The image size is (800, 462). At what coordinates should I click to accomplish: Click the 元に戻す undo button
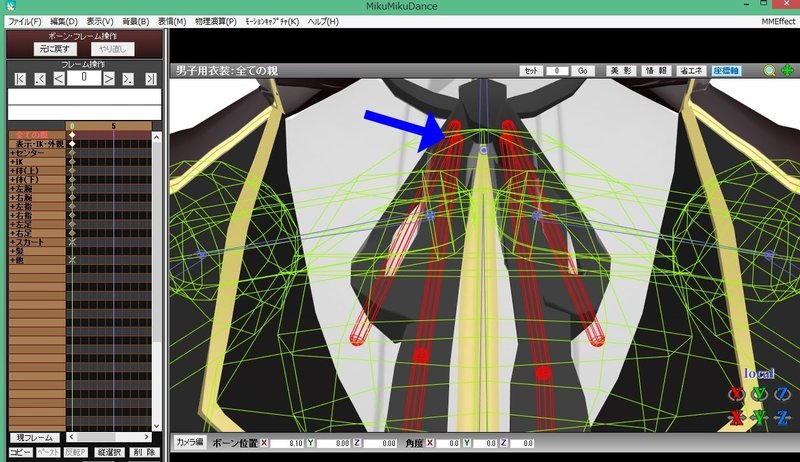(x=55, y=49)
